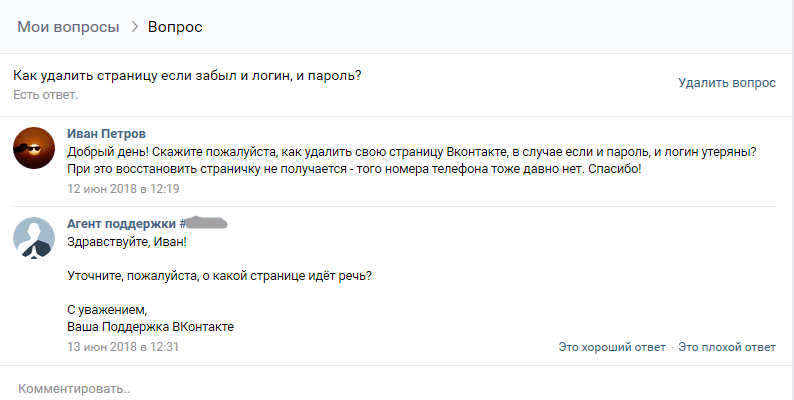794x400 pixels.
Task: Click Удалить вопрос link
Action: (x=727, y=83)
